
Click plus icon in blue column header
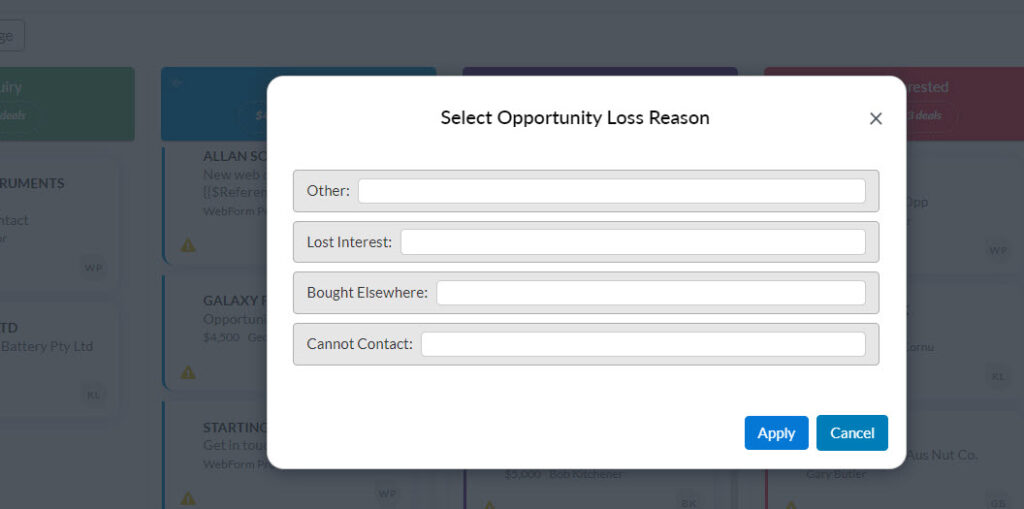(176, 84)
